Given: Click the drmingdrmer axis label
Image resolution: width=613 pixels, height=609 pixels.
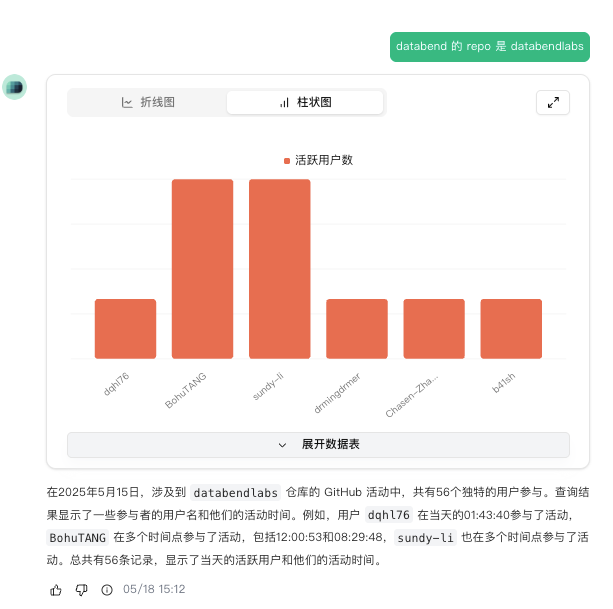Looking at the screenshot, I should (337, 393).
